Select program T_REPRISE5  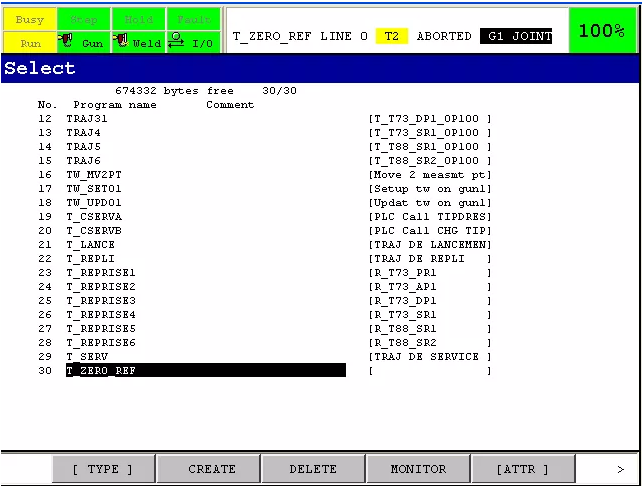[101, 328]
